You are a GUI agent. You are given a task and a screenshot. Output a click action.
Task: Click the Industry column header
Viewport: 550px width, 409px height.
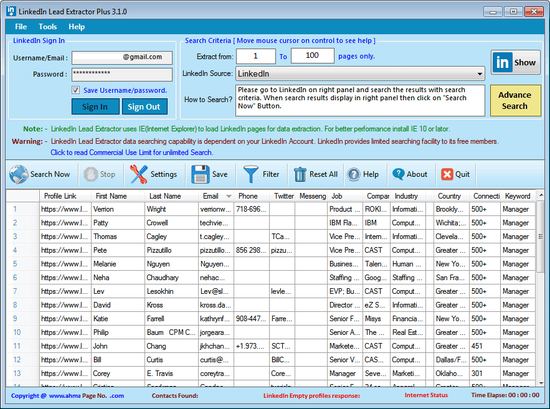pos(408,196)
